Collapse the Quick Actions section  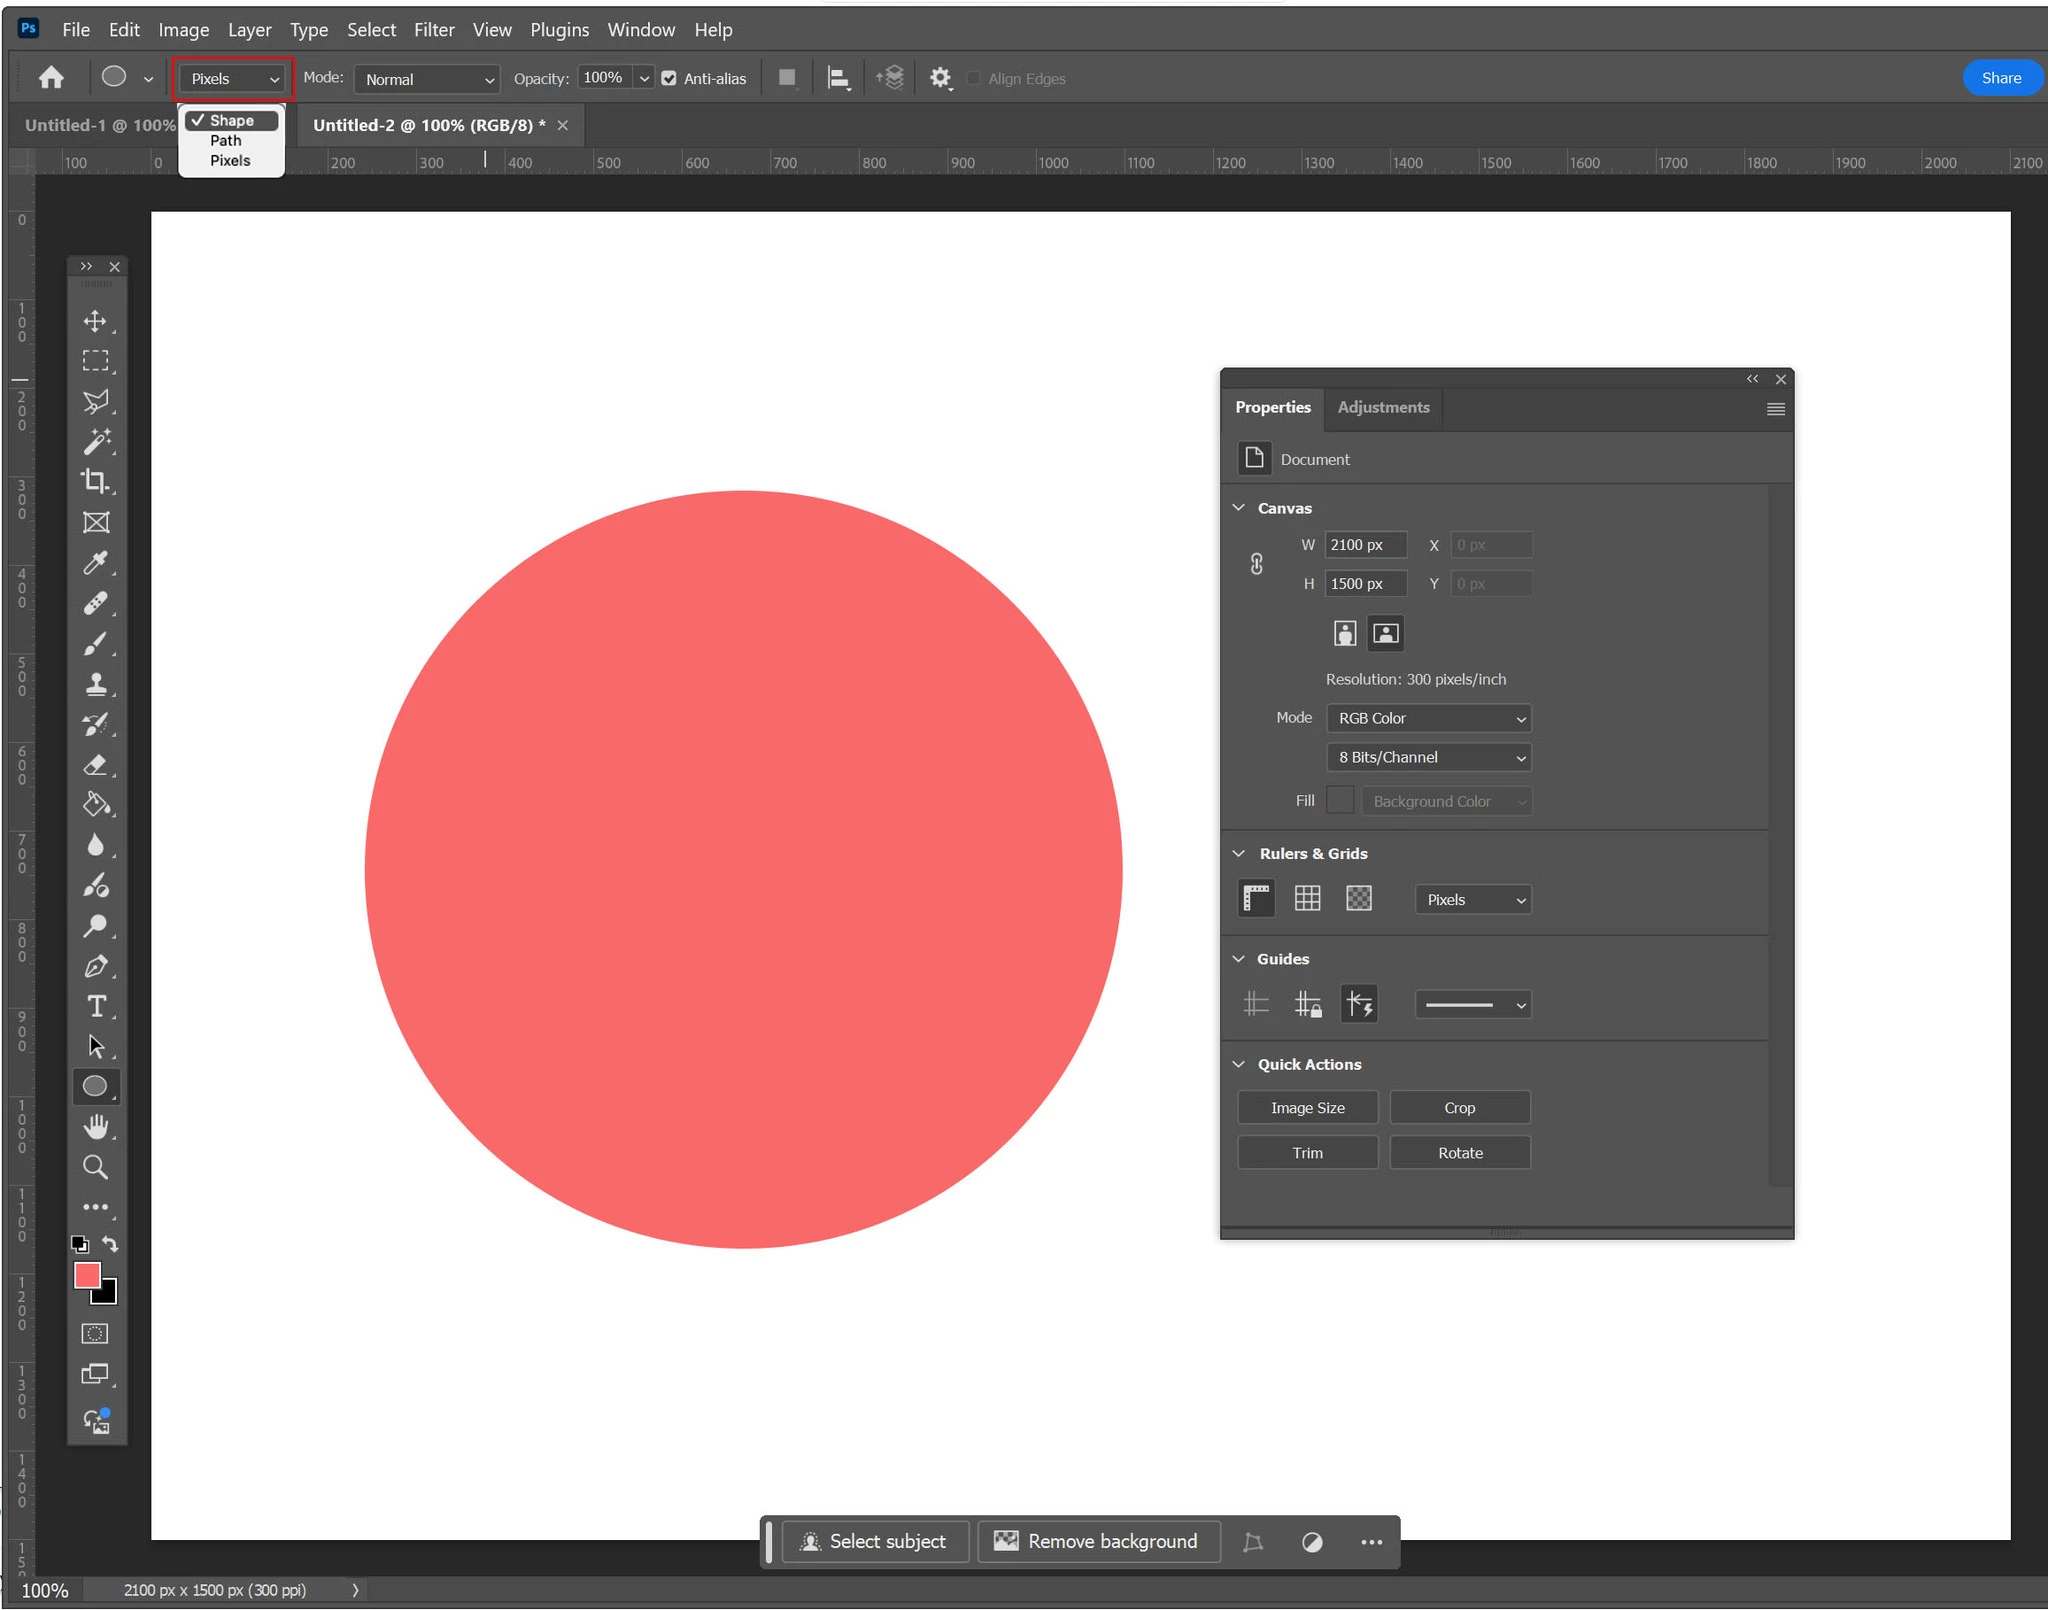pyautogui.click(x=1239, y=1064)
